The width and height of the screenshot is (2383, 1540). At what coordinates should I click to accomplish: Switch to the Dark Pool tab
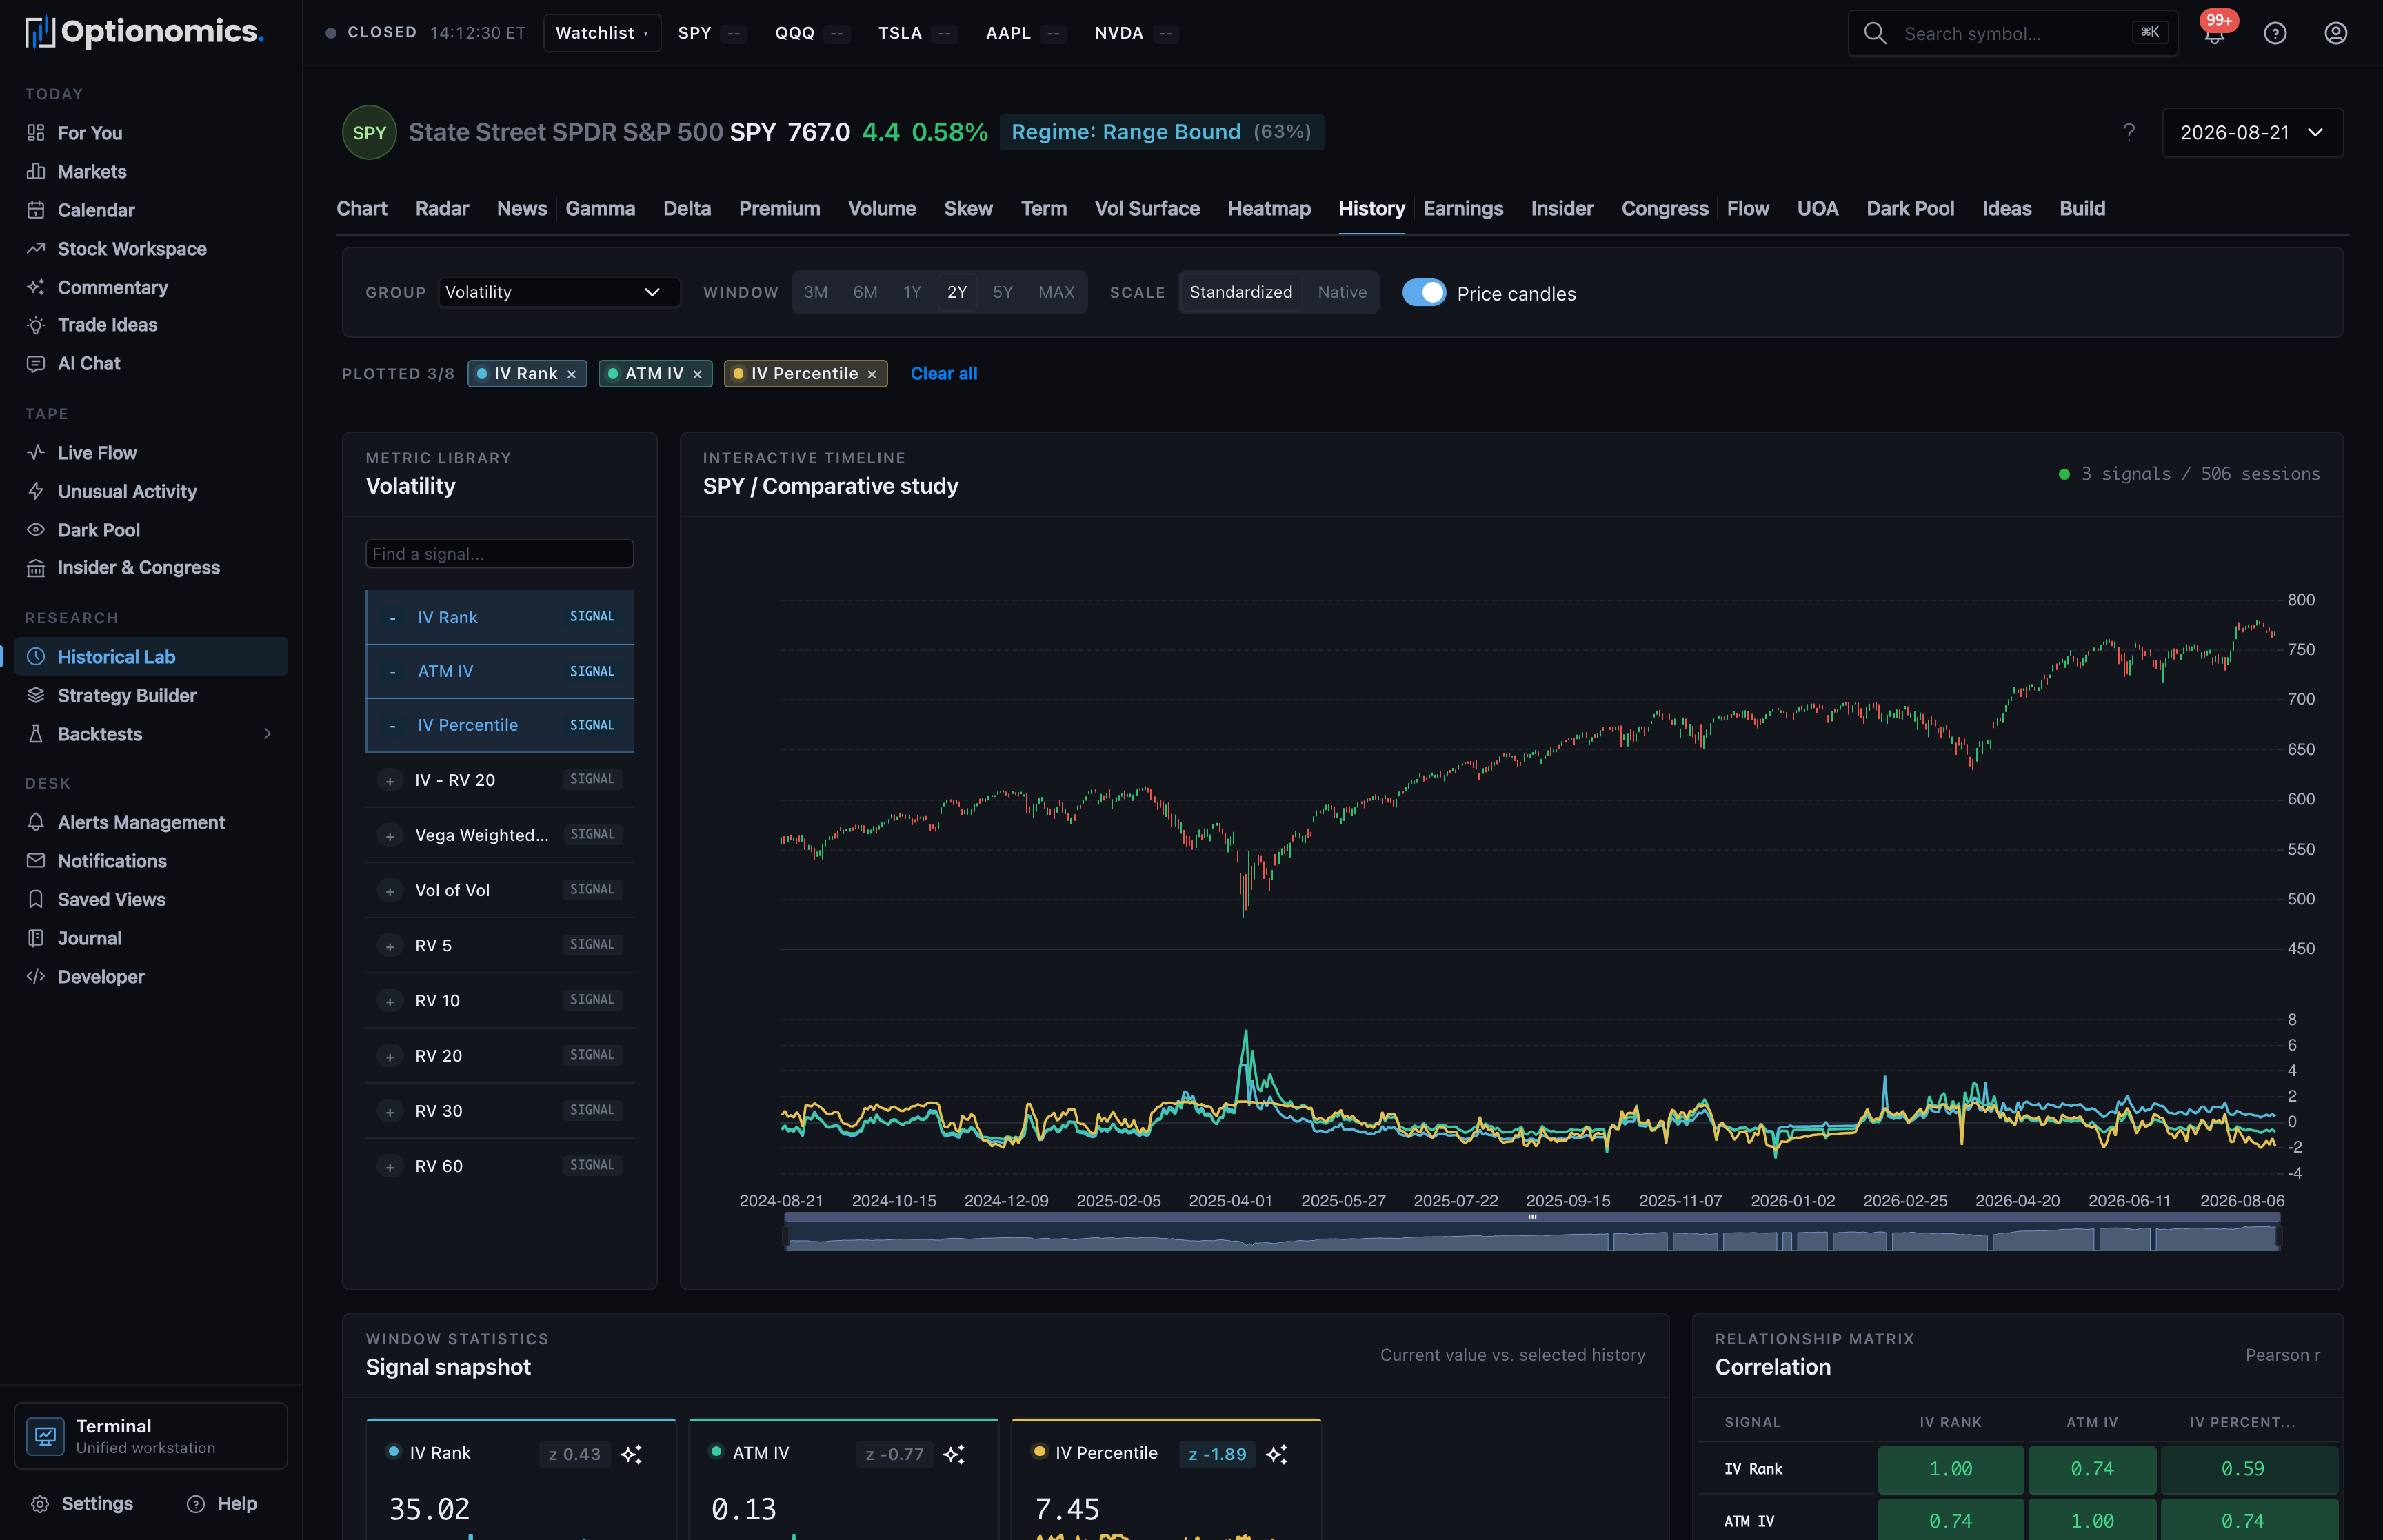click(x=1910, y=208)
